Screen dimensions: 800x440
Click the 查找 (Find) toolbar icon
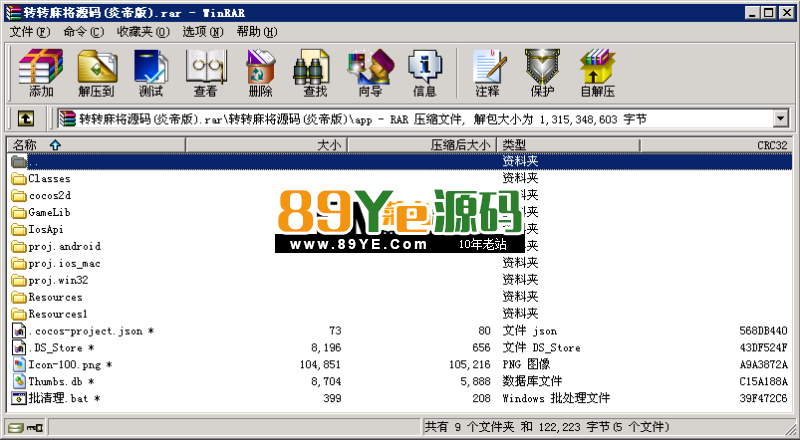coord(314,72)
